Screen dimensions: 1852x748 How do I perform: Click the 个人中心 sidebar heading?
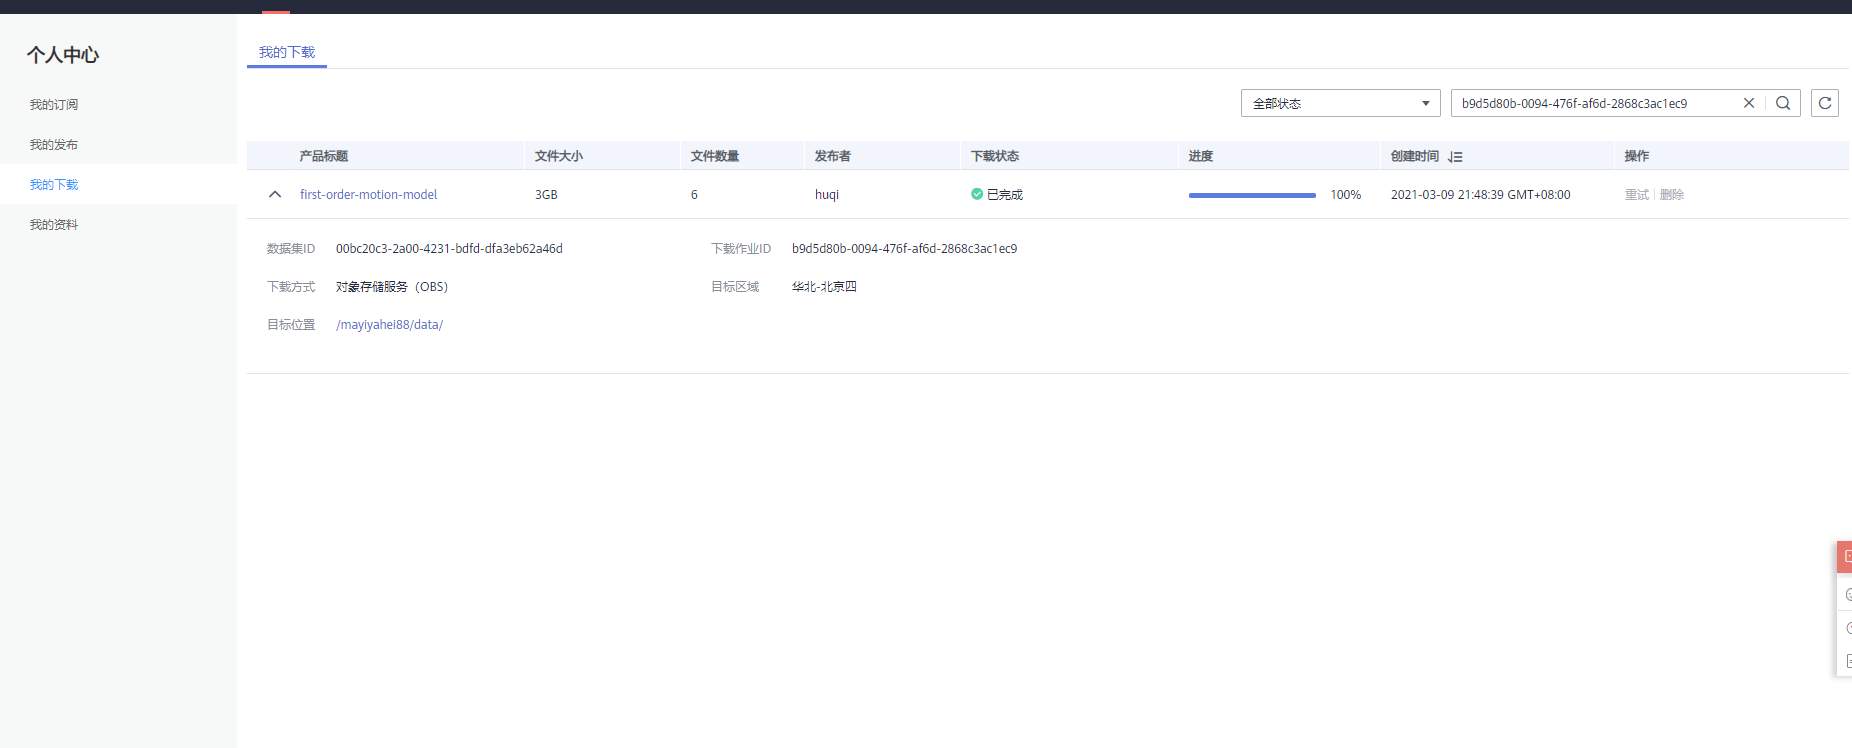click(63, 55)
